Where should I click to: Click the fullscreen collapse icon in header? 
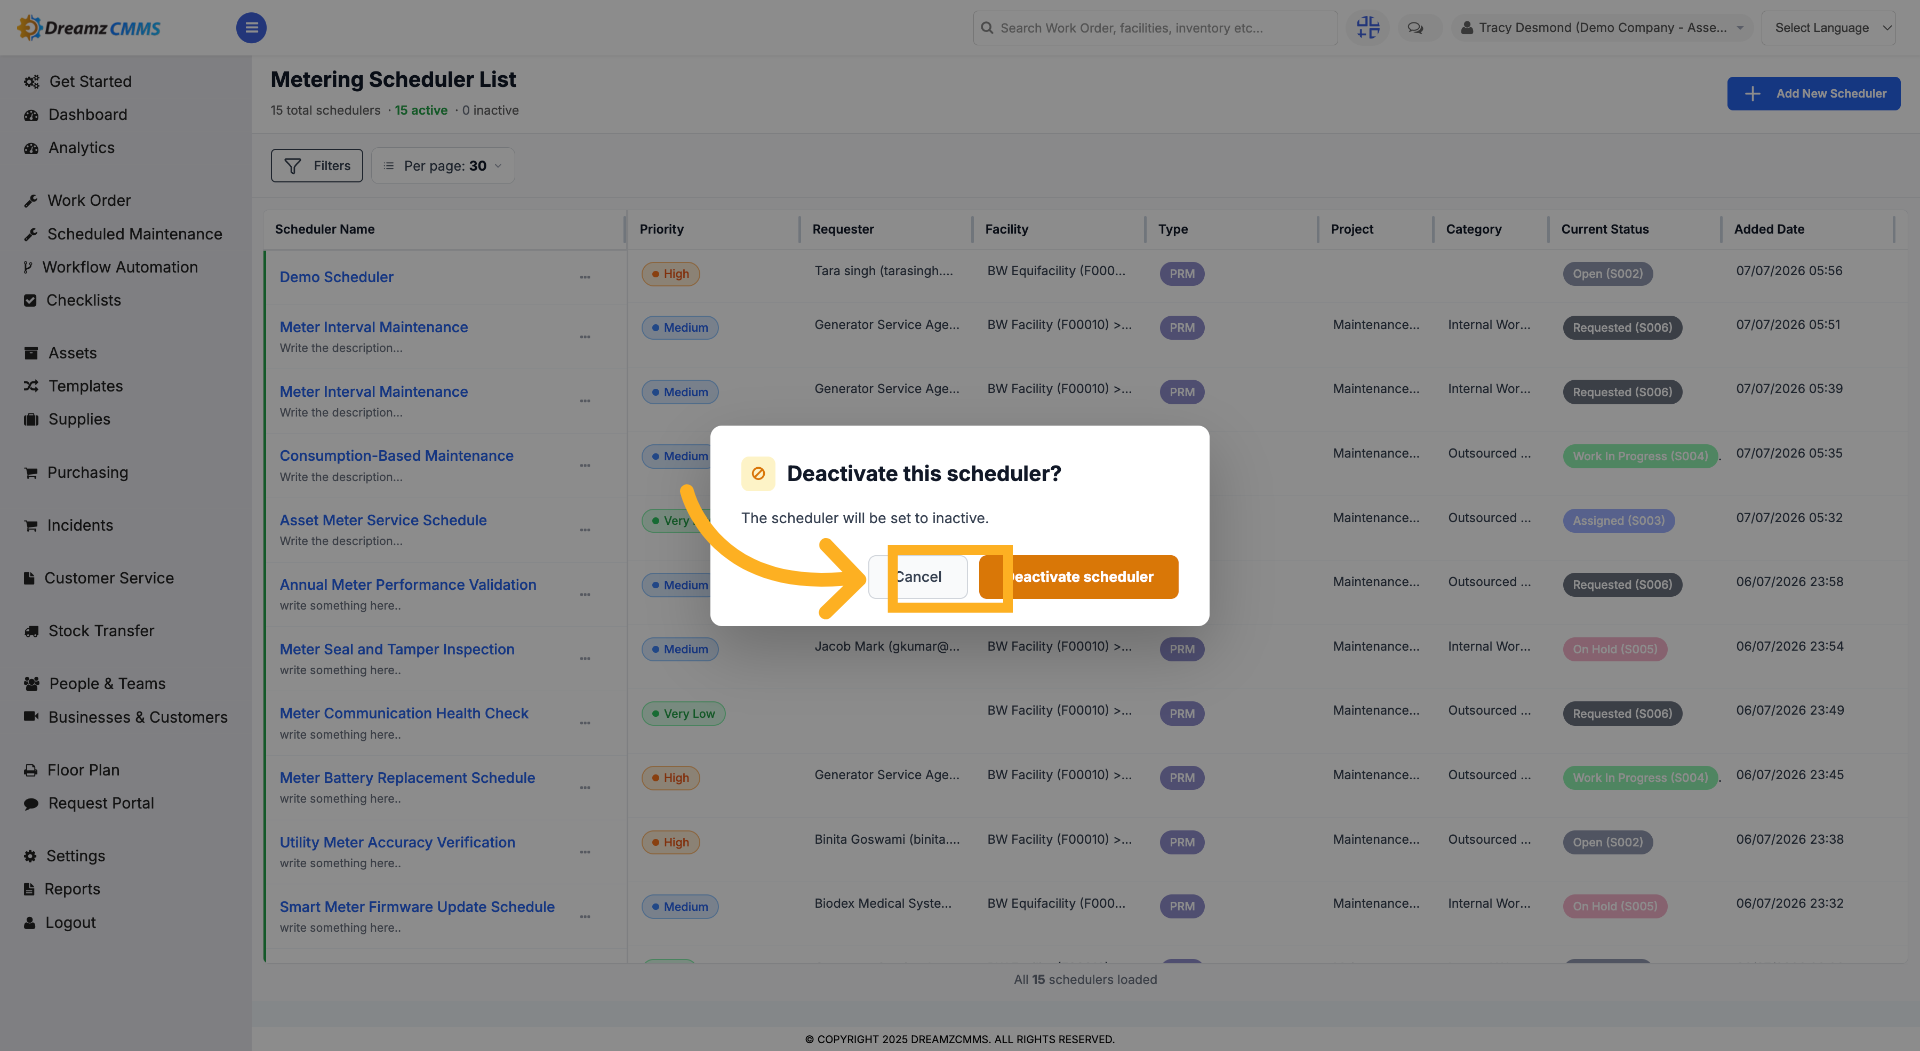1368,28
